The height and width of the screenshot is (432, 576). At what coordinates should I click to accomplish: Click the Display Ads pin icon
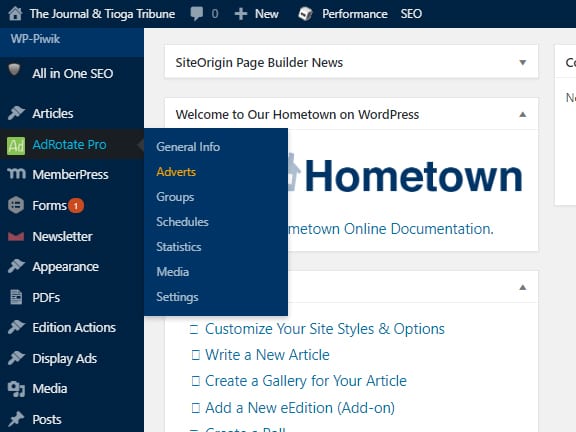16,358
